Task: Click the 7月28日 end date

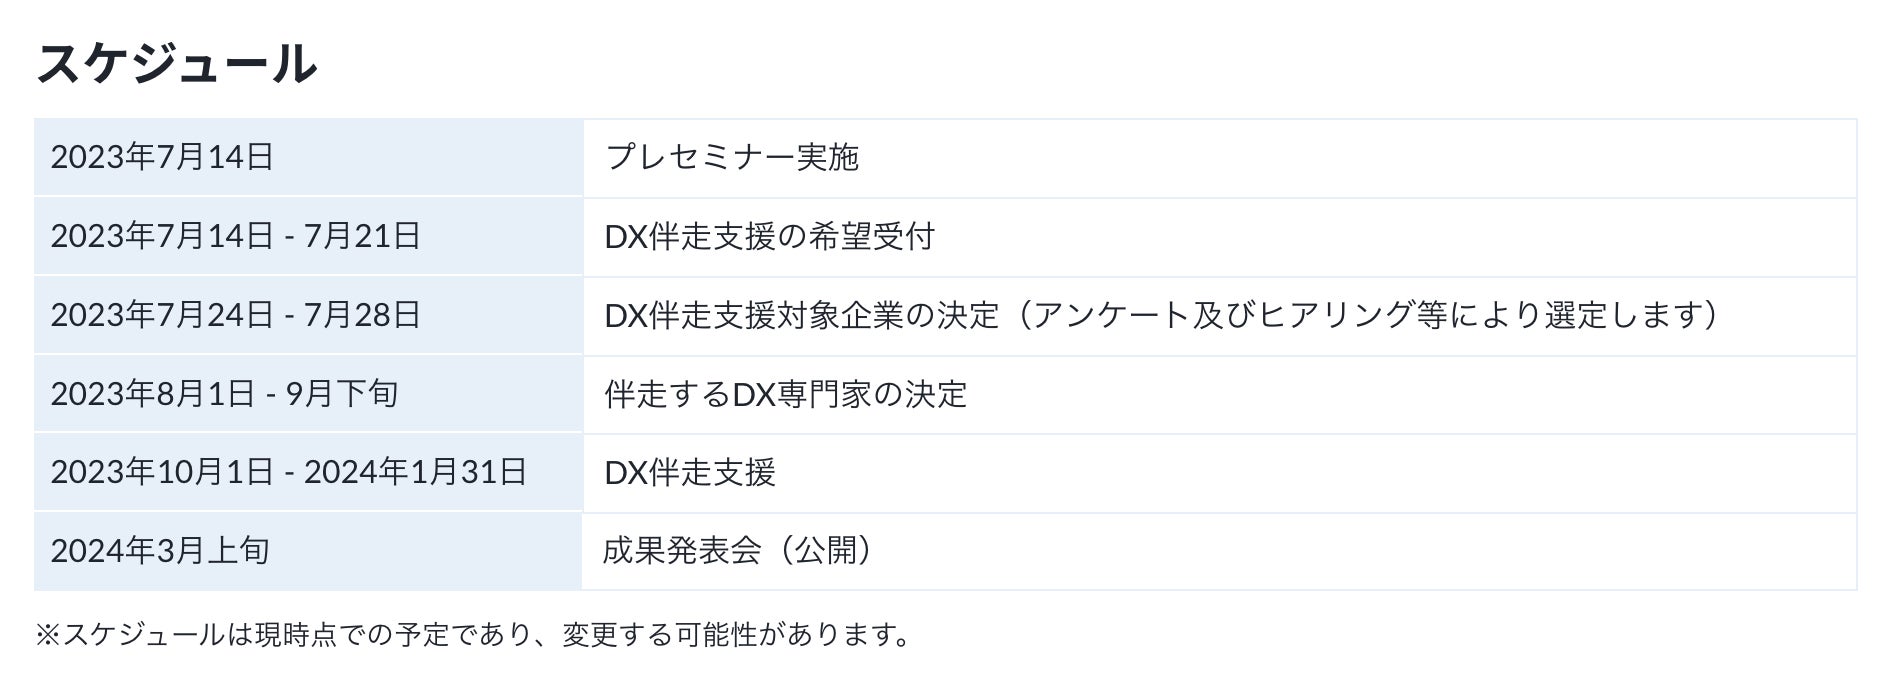Action: tap(361, 315)
